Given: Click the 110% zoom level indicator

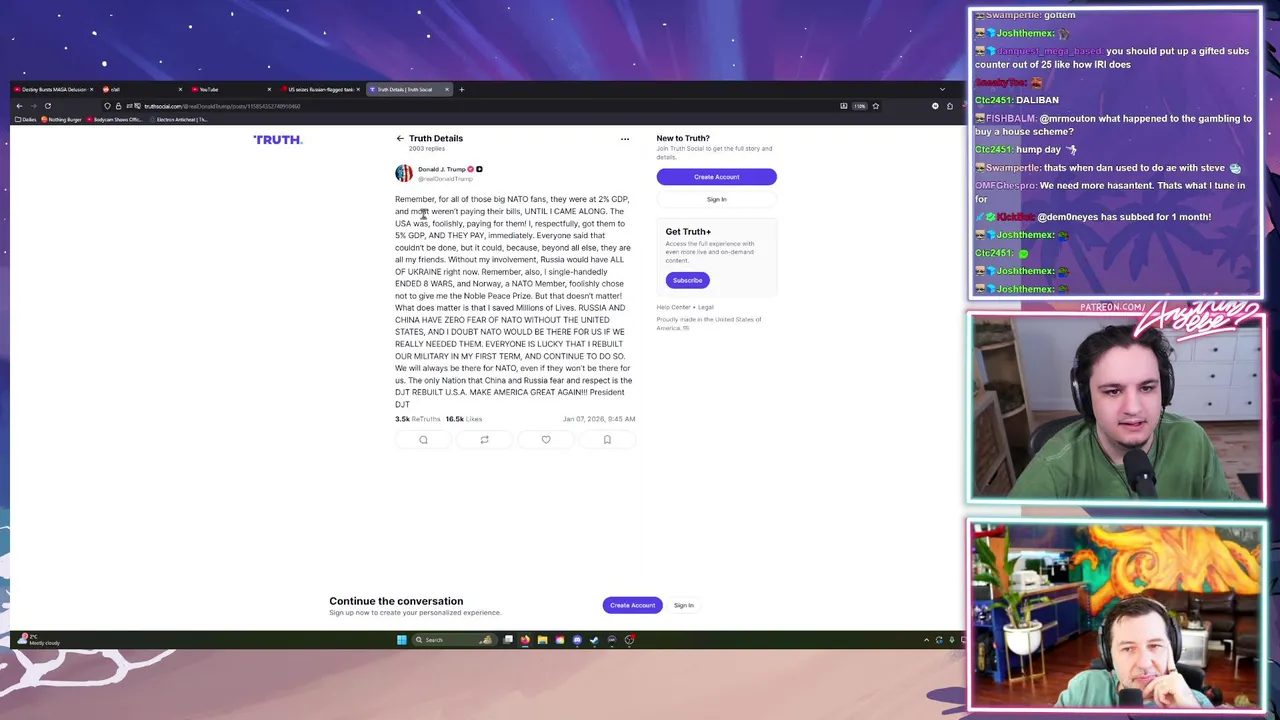Looking at the screenshot, I should click(860, 106).
